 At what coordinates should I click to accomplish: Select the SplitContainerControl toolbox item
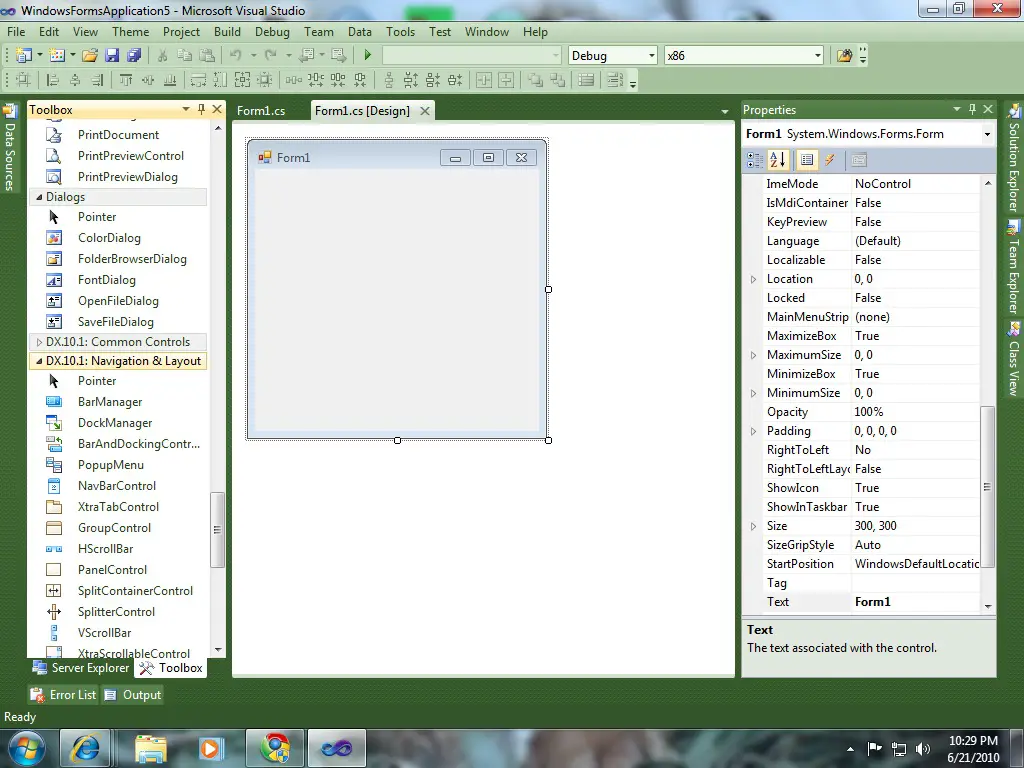click(135, 591)
